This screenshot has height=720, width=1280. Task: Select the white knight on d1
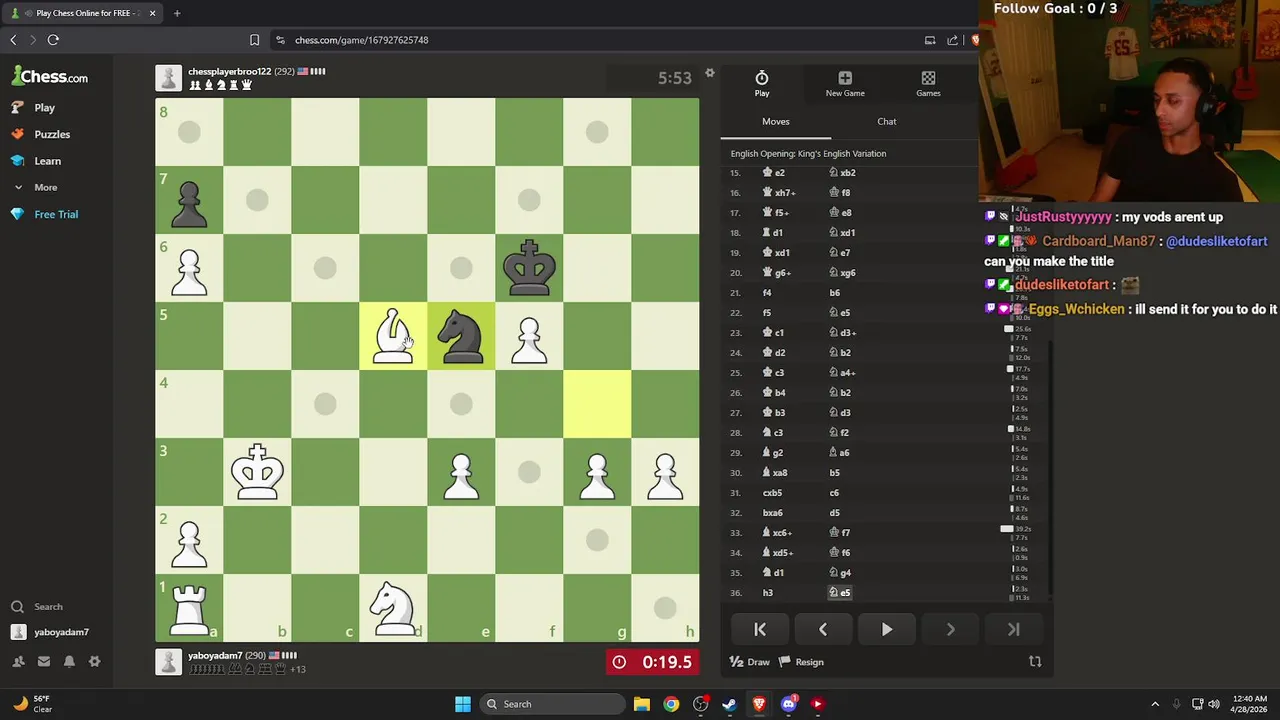[x=393, y=608]
